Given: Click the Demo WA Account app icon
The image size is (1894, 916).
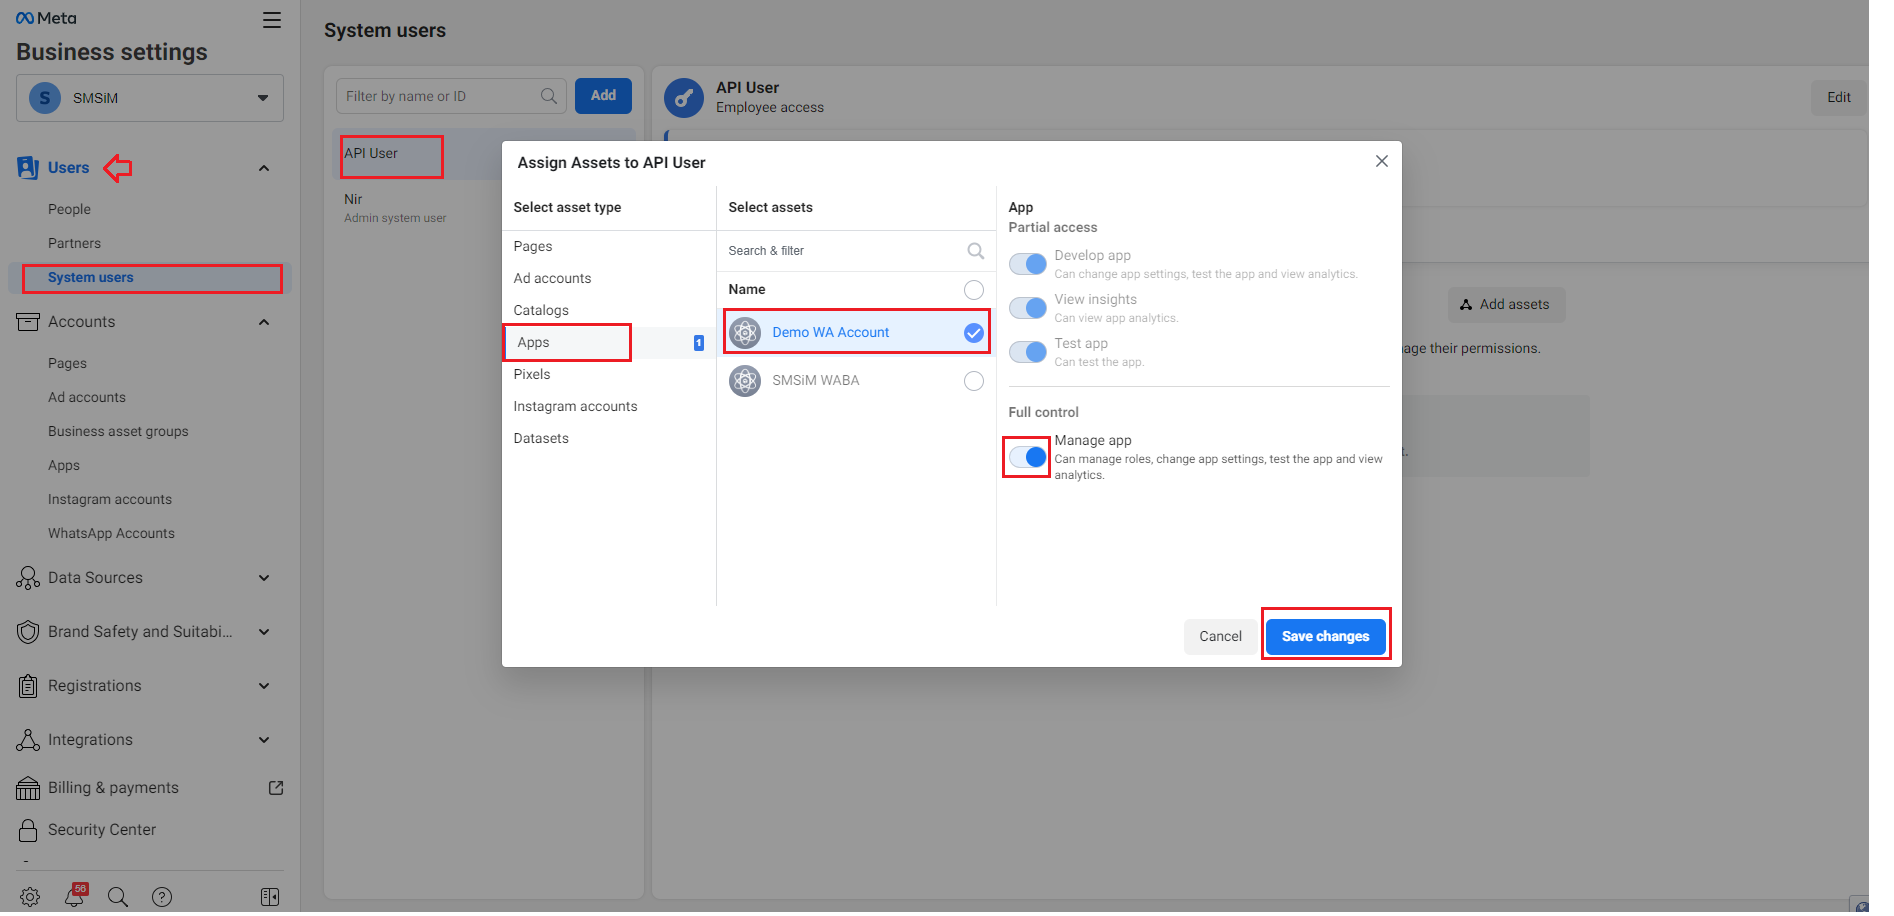Looking at the screenshot, I should [x=745, y=333].
